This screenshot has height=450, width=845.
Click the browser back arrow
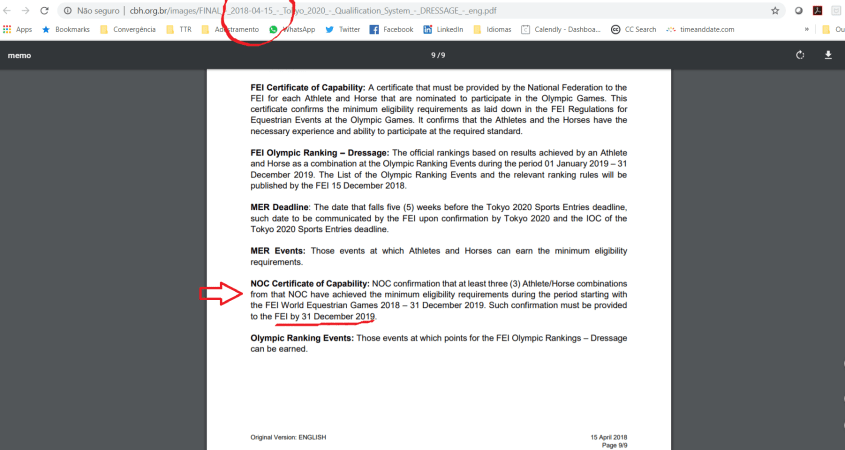(7, 10)
